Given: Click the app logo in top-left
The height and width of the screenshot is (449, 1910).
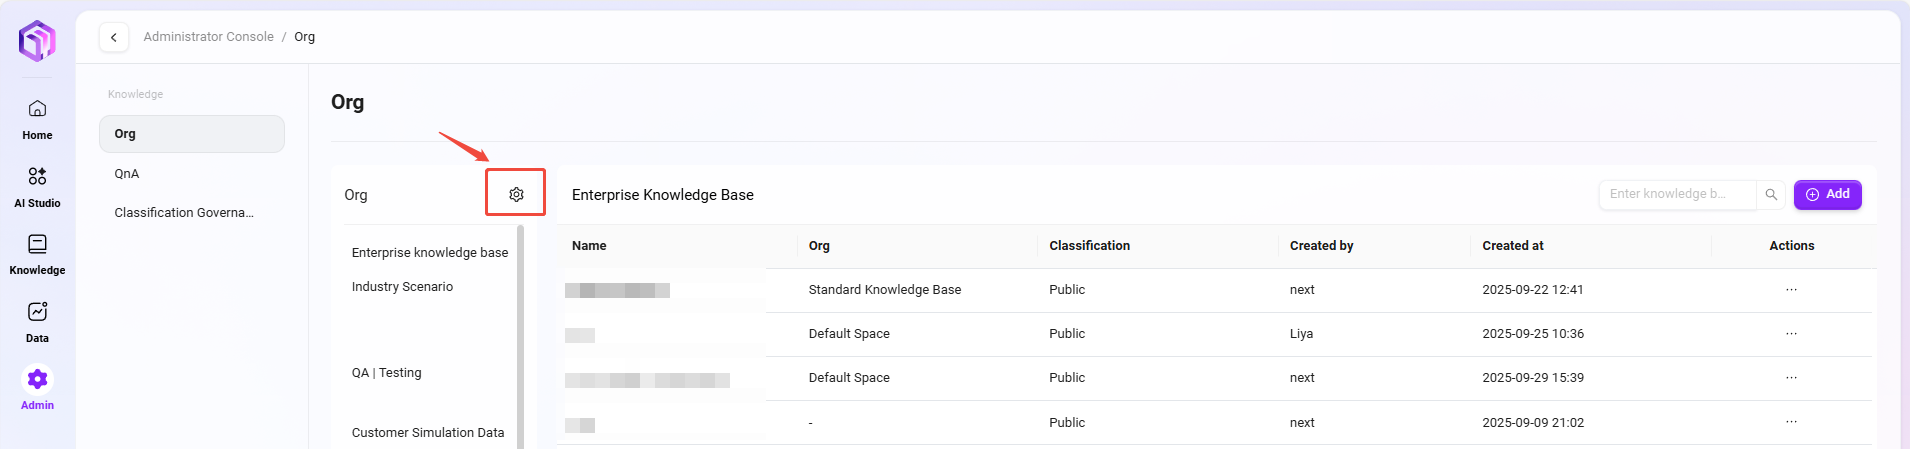Looking at the screenshot, I should (x=37, y=41).
